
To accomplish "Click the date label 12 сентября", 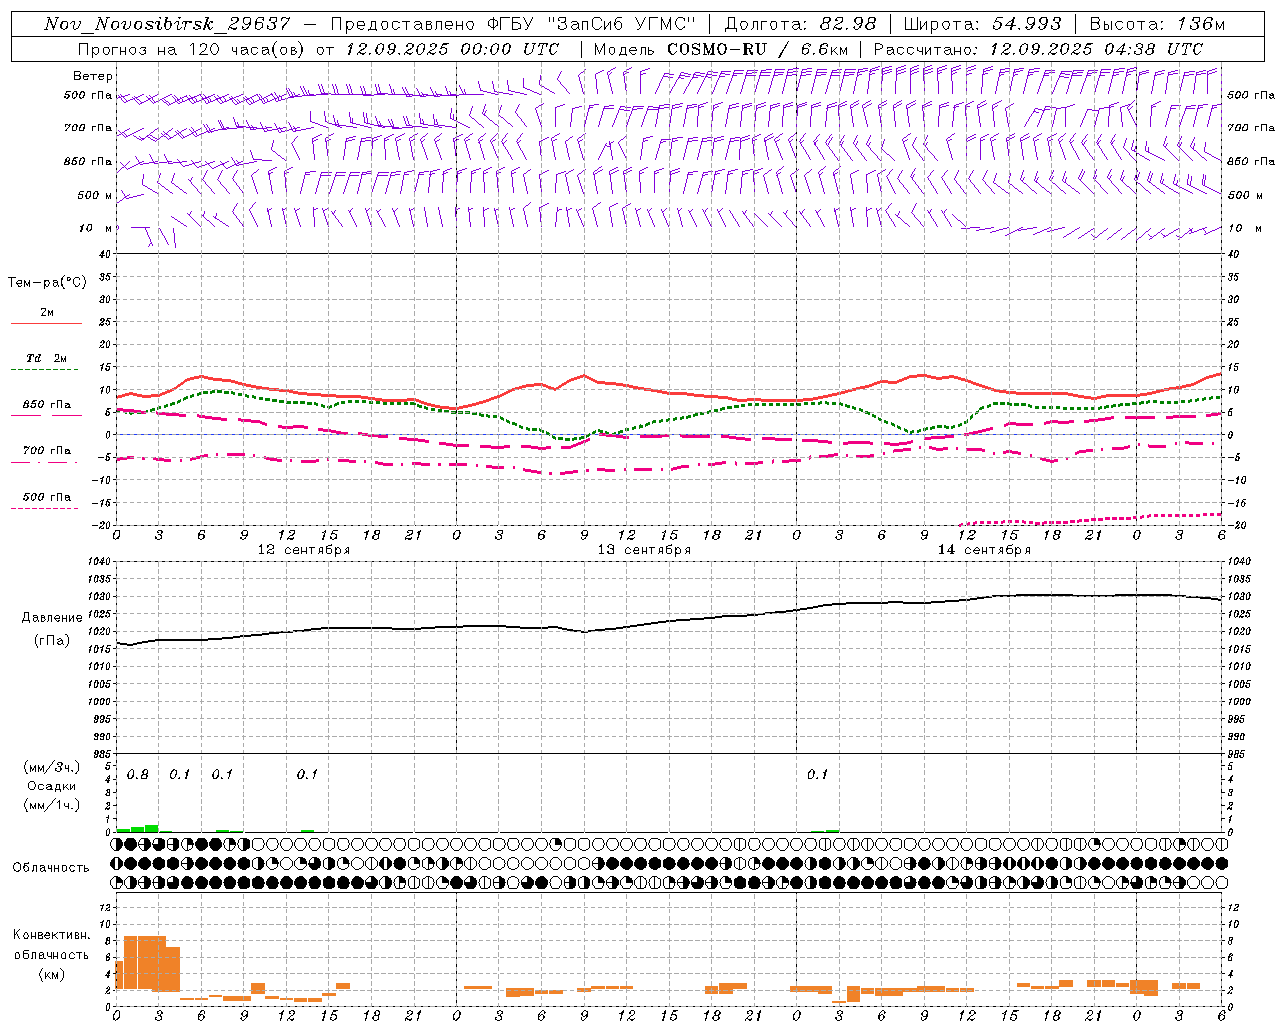I will [x=304, y=549].
